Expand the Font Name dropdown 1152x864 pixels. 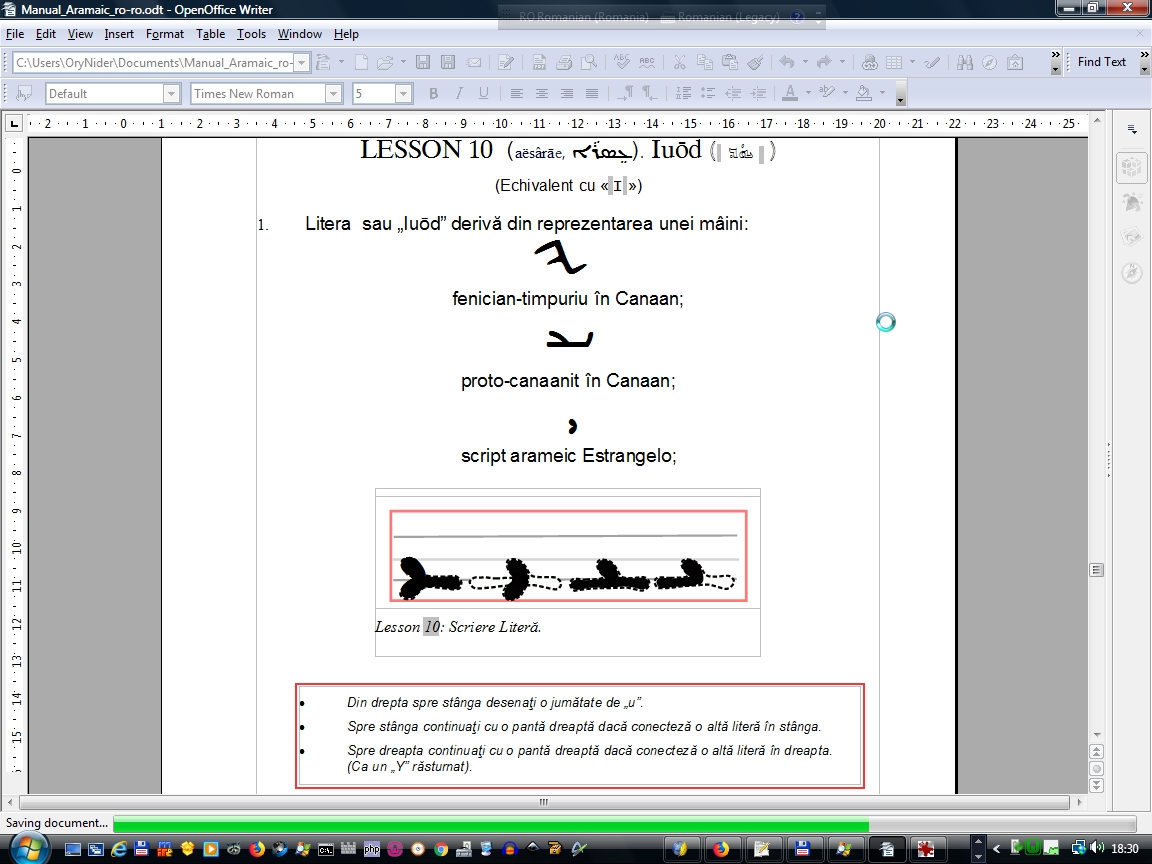[x=333, y=94]
